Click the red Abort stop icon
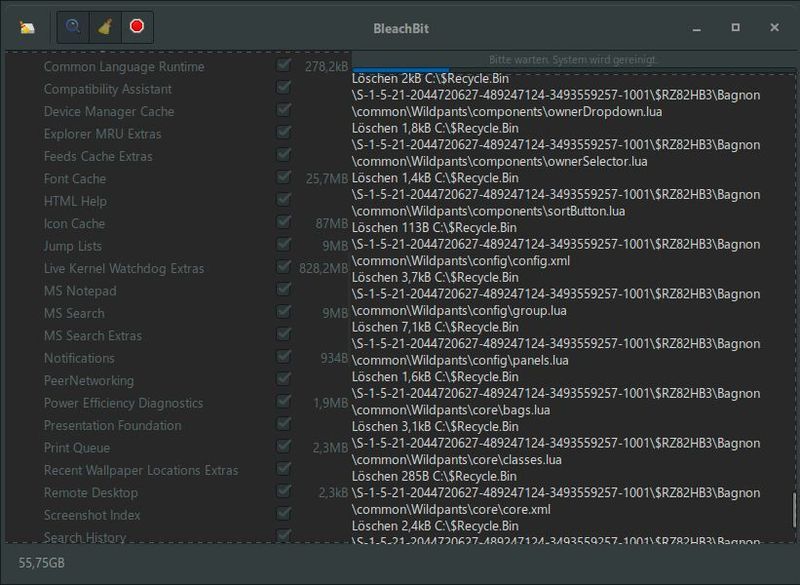 pos(137,27)
